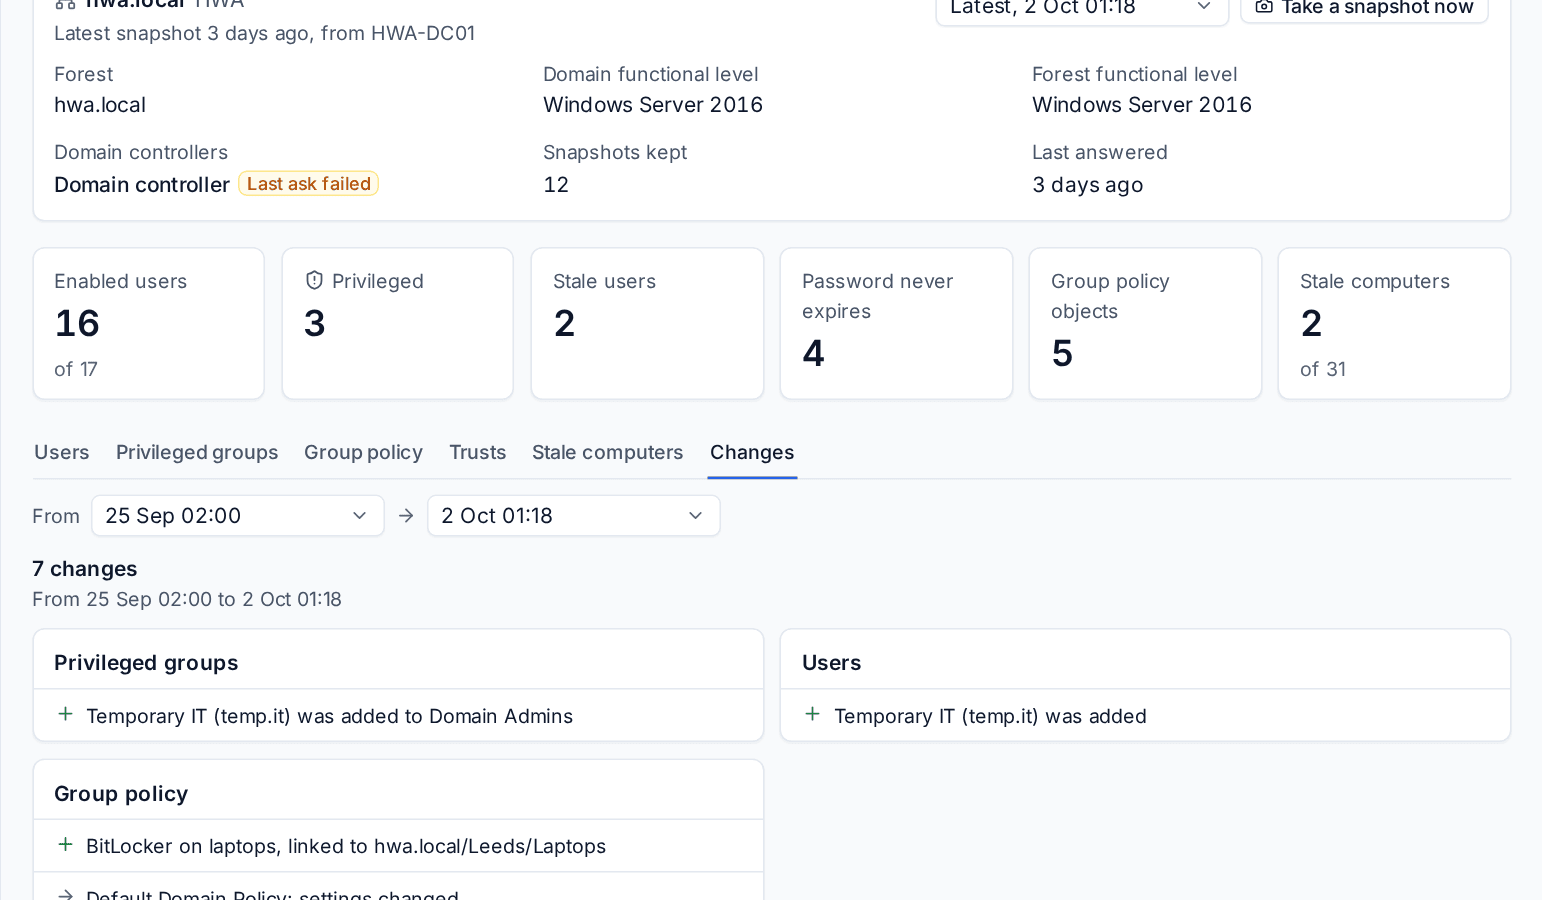Switch to the Users tab
1542x900 pixels.
point(62,452)
